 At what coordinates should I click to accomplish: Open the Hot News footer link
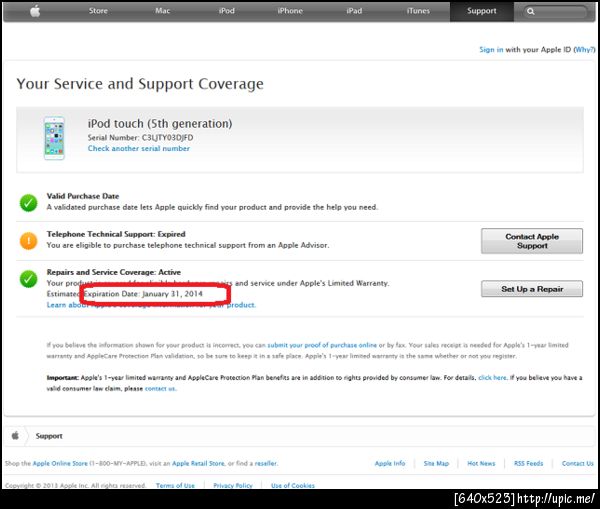[481, 463]
